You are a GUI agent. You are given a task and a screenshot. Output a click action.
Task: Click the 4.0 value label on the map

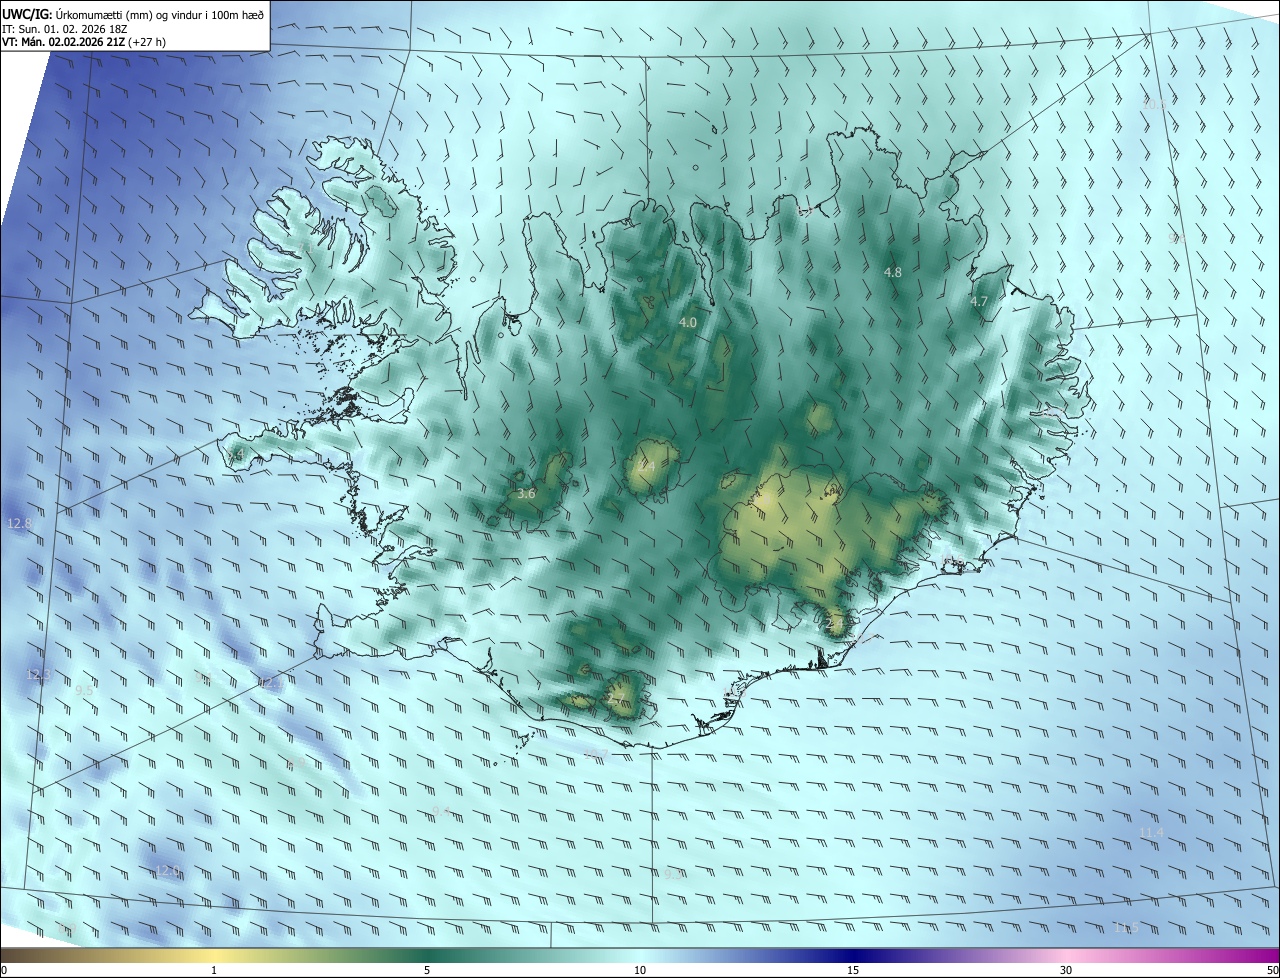click(688, 322)
